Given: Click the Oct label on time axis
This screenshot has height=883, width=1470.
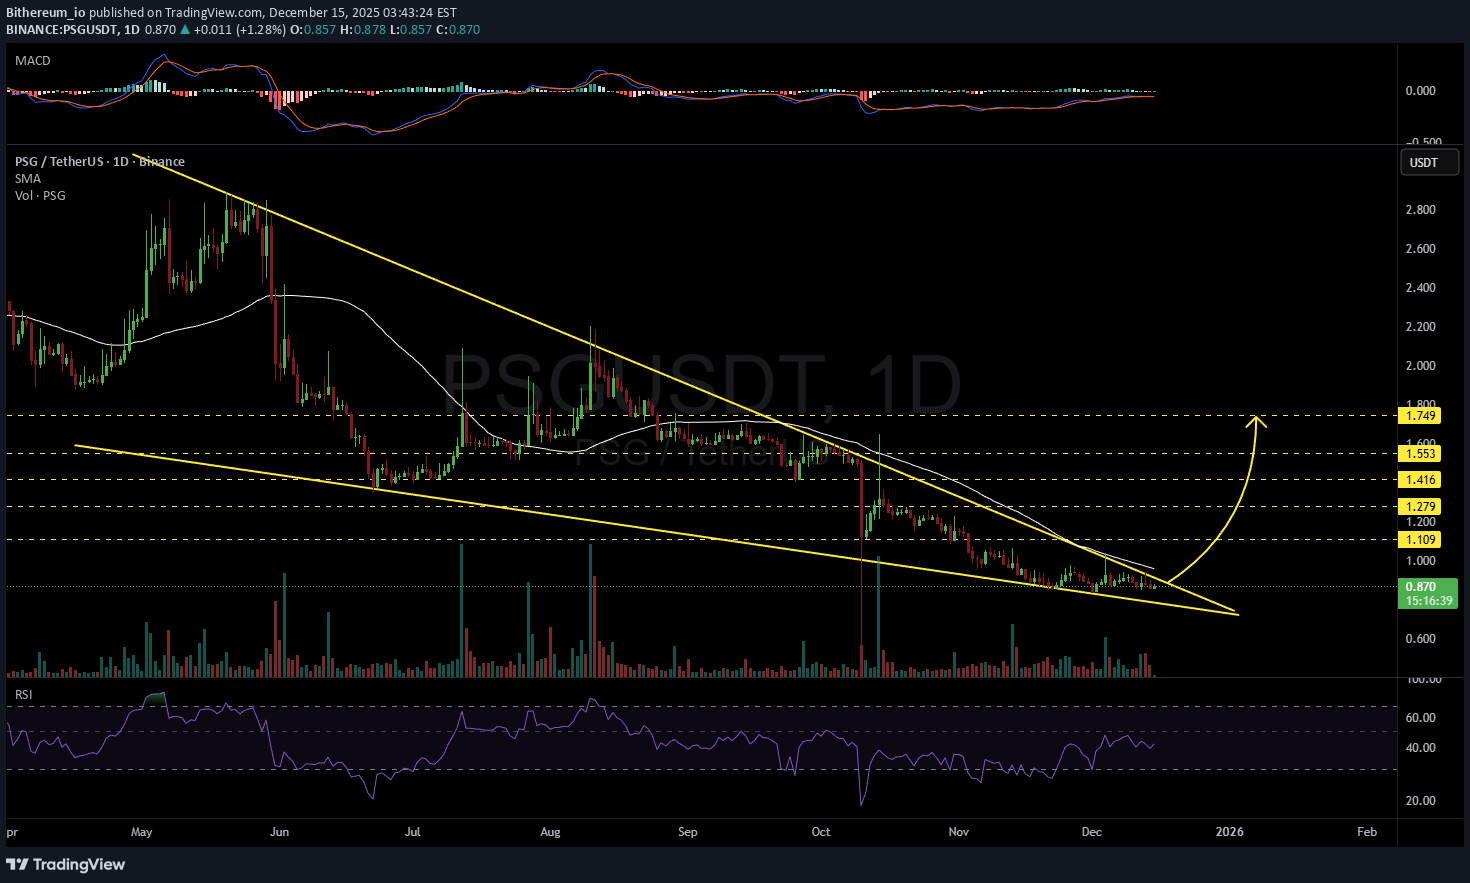Looking at the screenshot, I should (821, 832).
